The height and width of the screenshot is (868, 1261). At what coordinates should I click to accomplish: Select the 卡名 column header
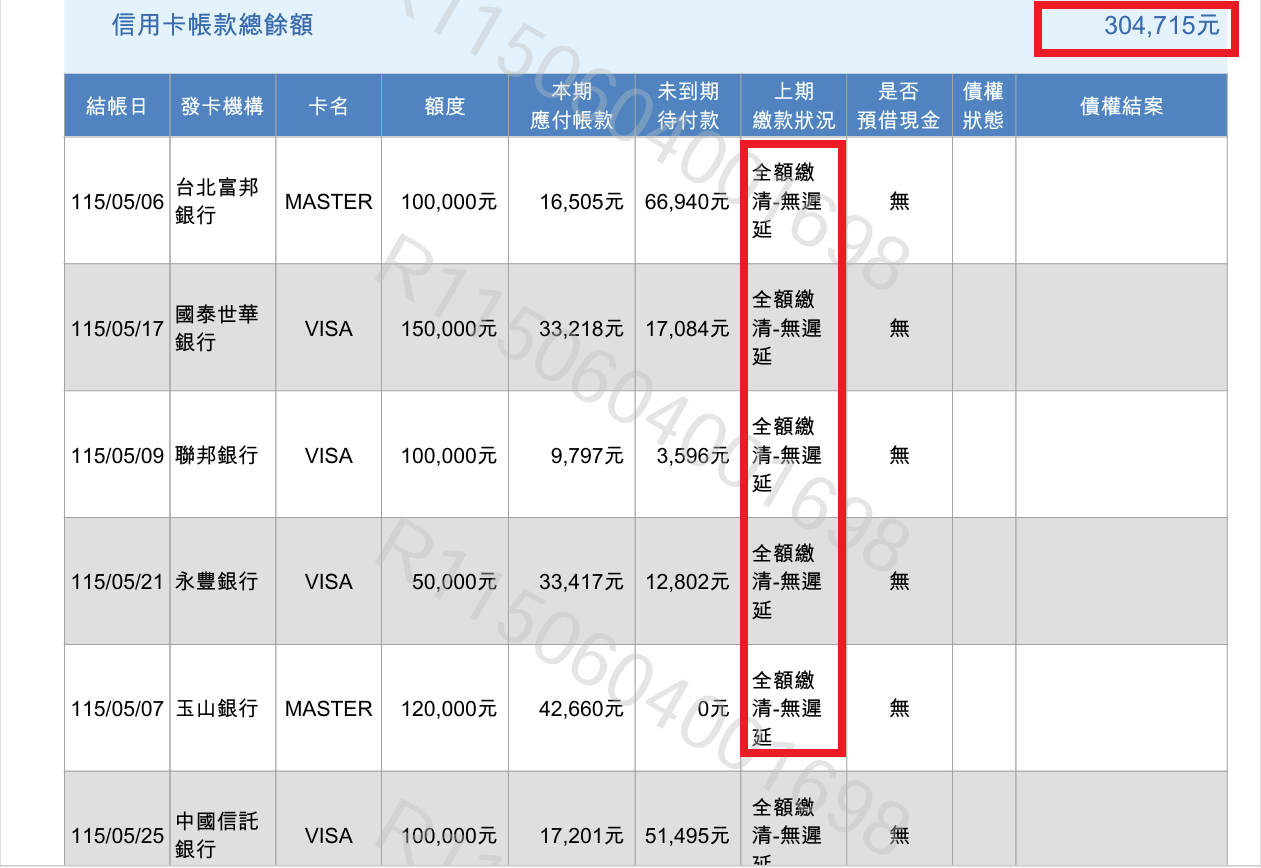tap(329, 106)
